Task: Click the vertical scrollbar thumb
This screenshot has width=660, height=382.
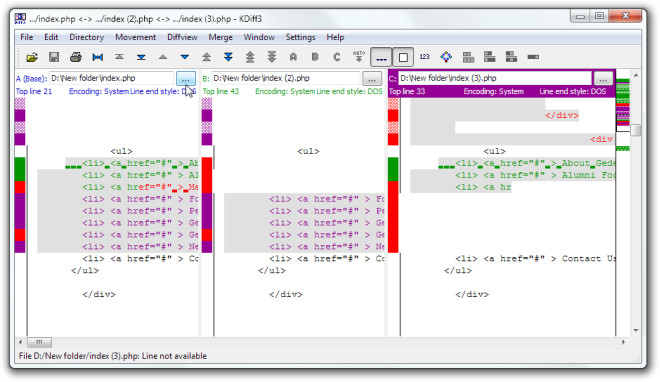Action: coord(636,131)
